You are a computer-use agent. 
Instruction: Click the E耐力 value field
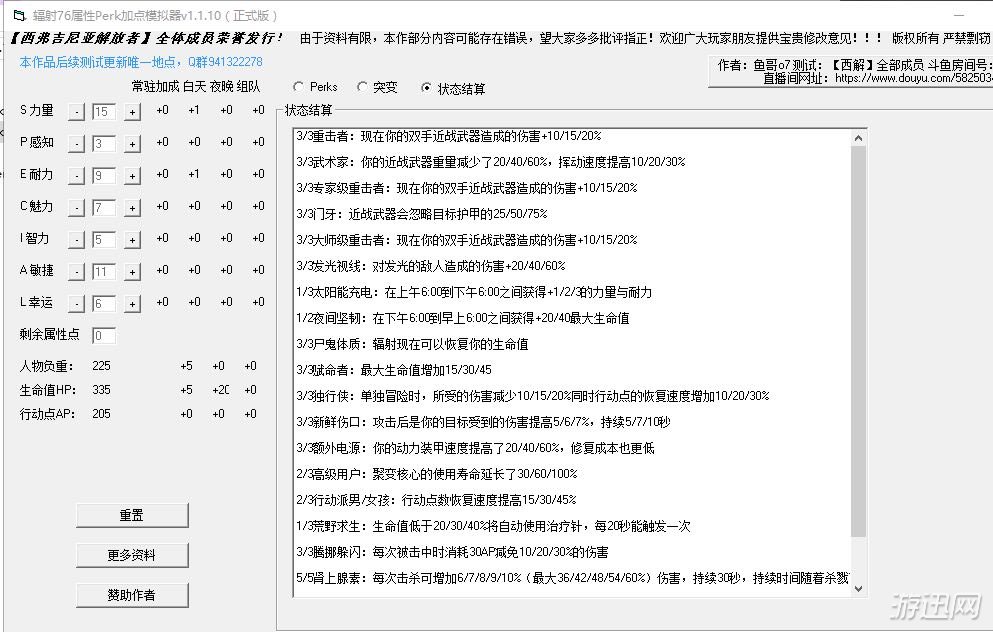(104, 175)
